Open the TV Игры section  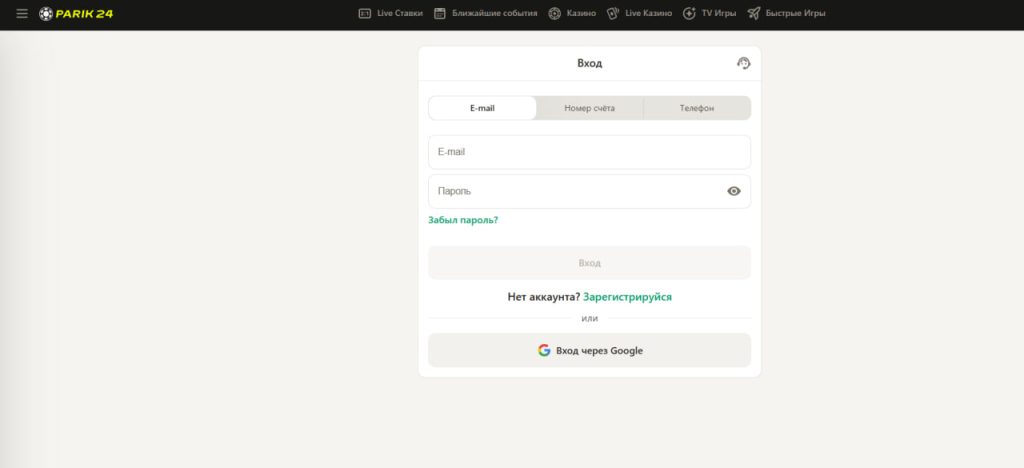[709, 13]
